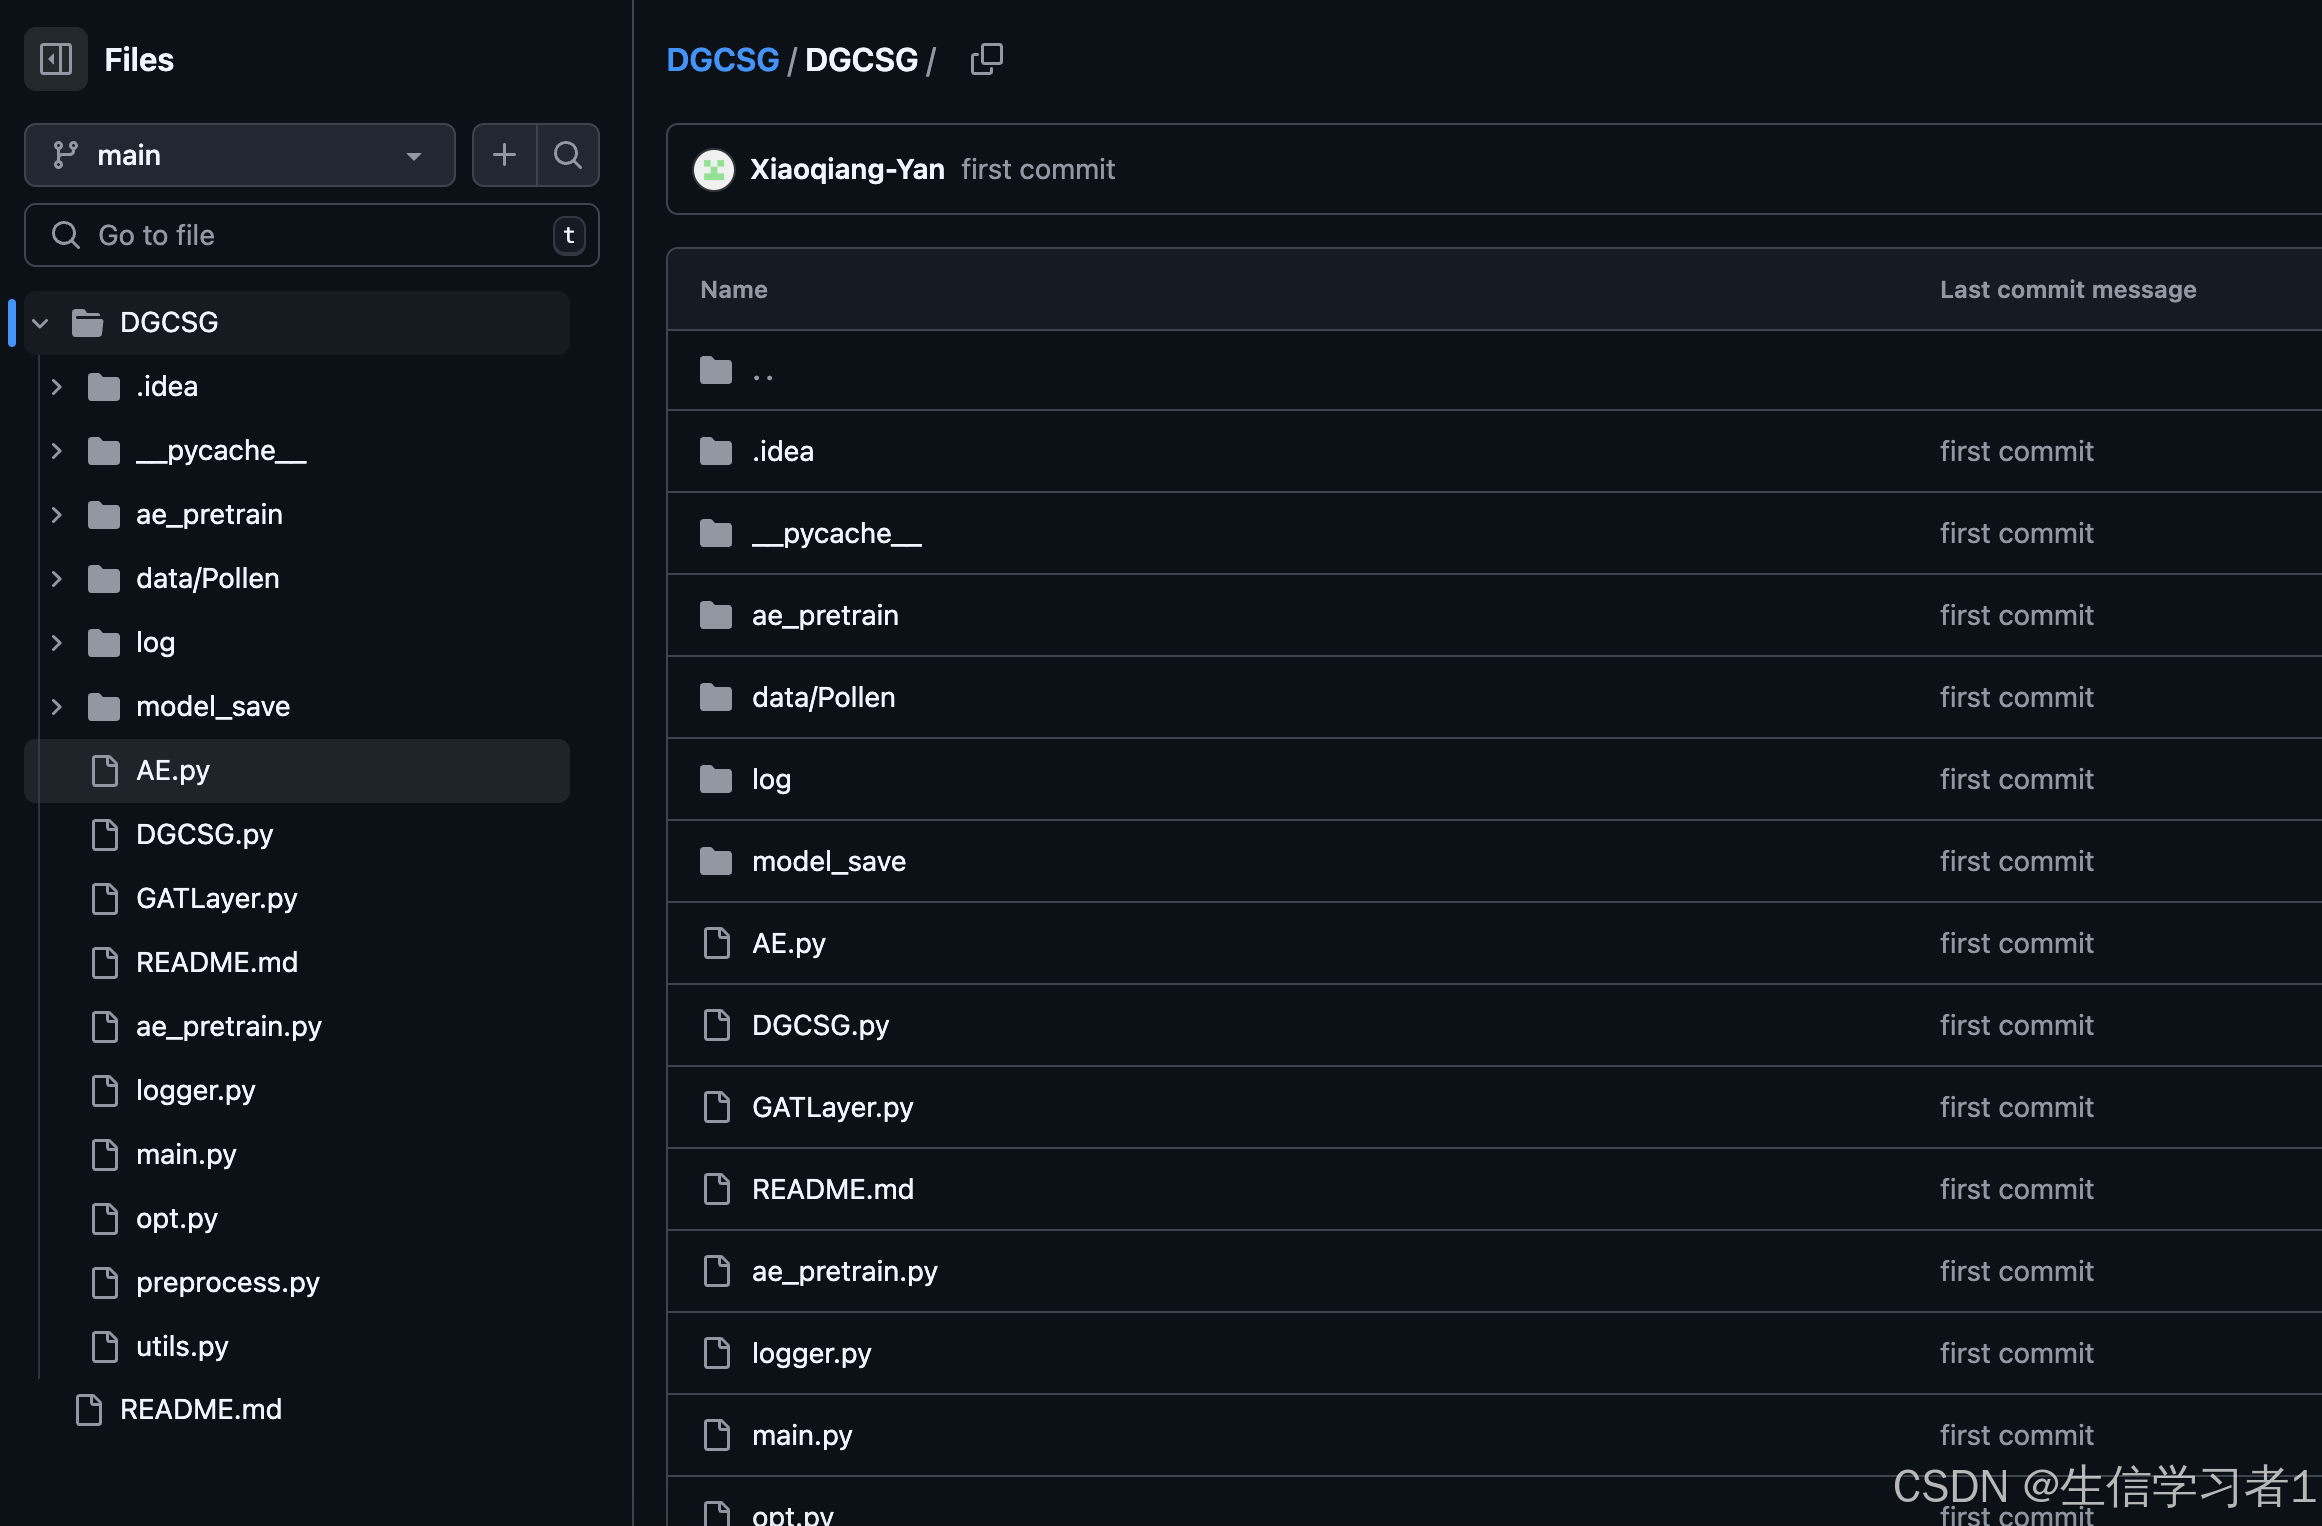Open README.md inside DGCSG tree folder
2322x1526 pixels.
tap(297, 963)
